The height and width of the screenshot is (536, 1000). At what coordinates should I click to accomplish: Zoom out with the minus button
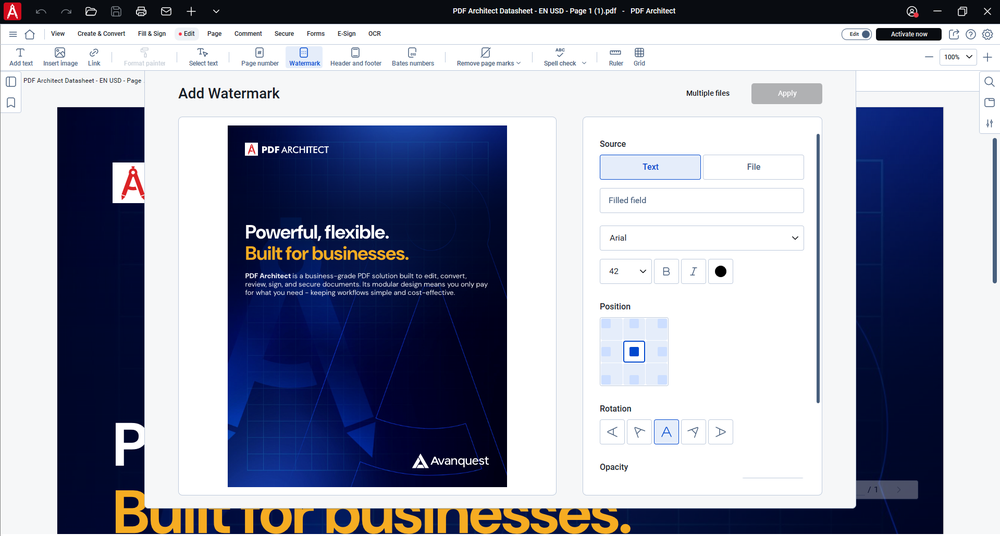[x=929, y=57]
